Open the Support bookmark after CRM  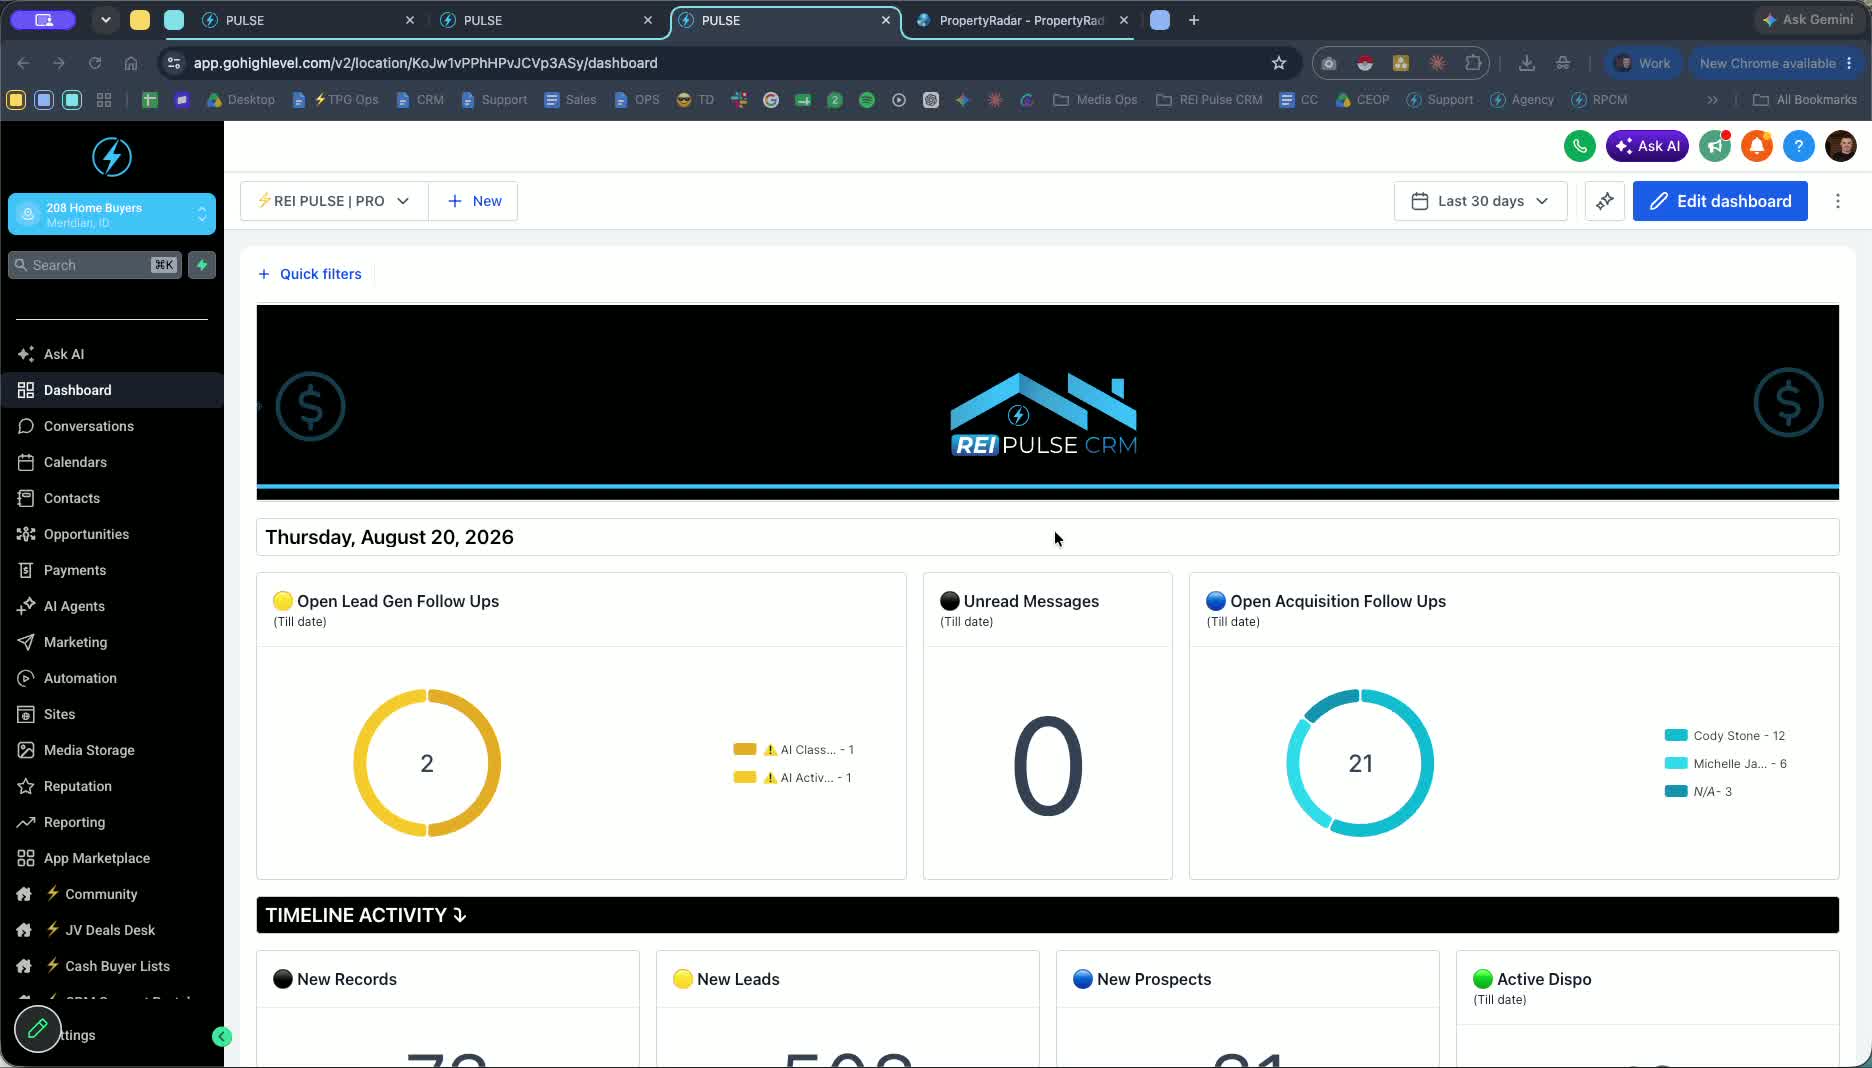pyautogui.click(x=494, y=100)
